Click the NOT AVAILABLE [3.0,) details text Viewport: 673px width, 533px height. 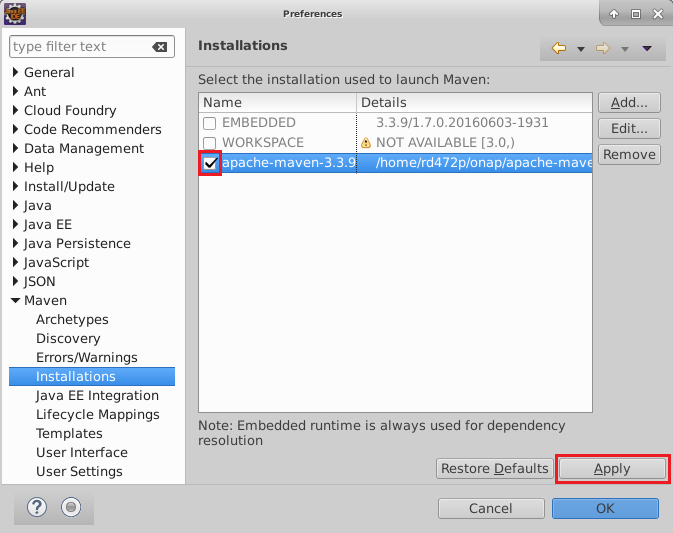[x=445, y=142]
